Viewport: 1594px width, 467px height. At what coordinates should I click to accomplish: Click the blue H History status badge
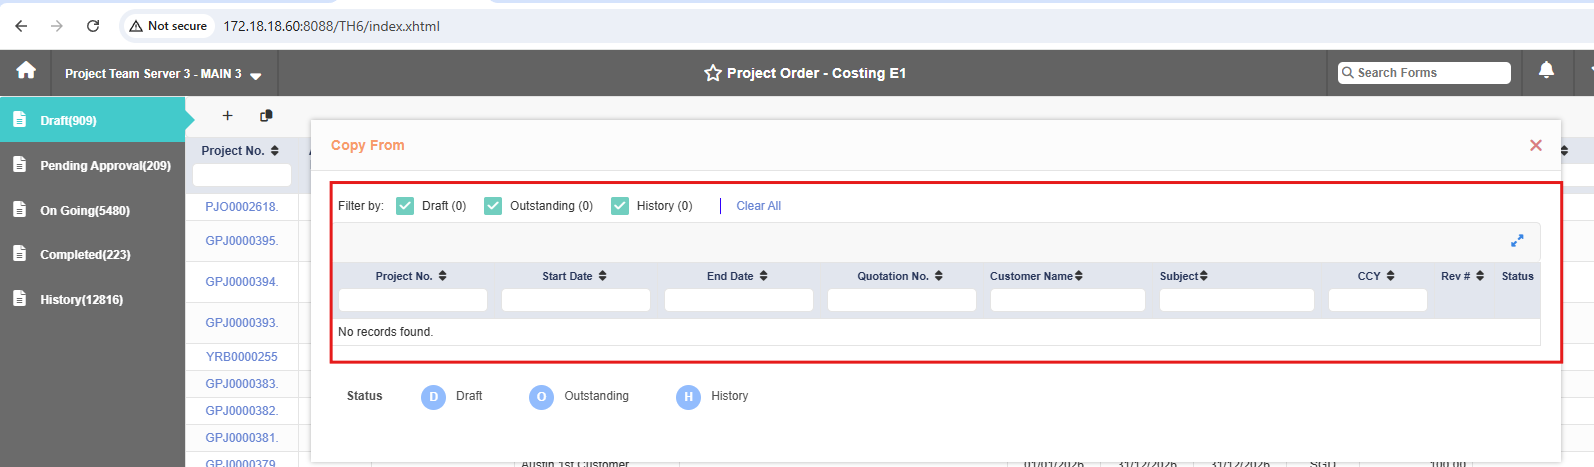point(688,397)
